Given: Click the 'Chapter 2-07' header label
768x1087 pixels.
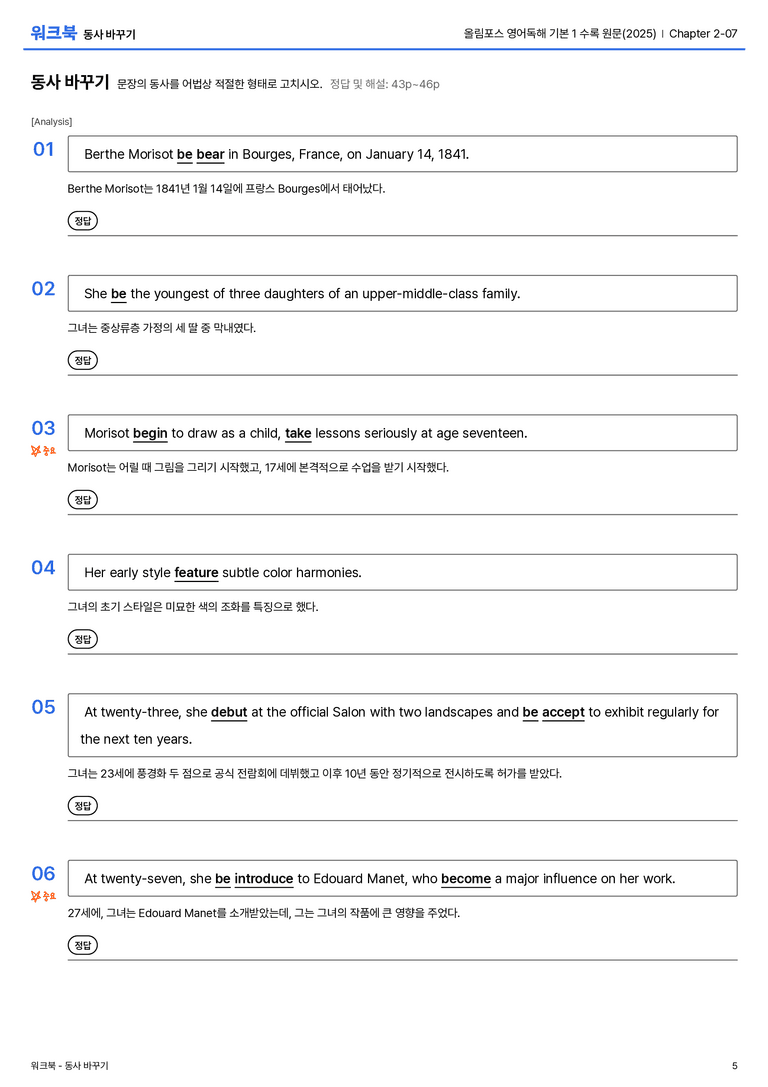Looking at the screenshot, I should point(703,33).
